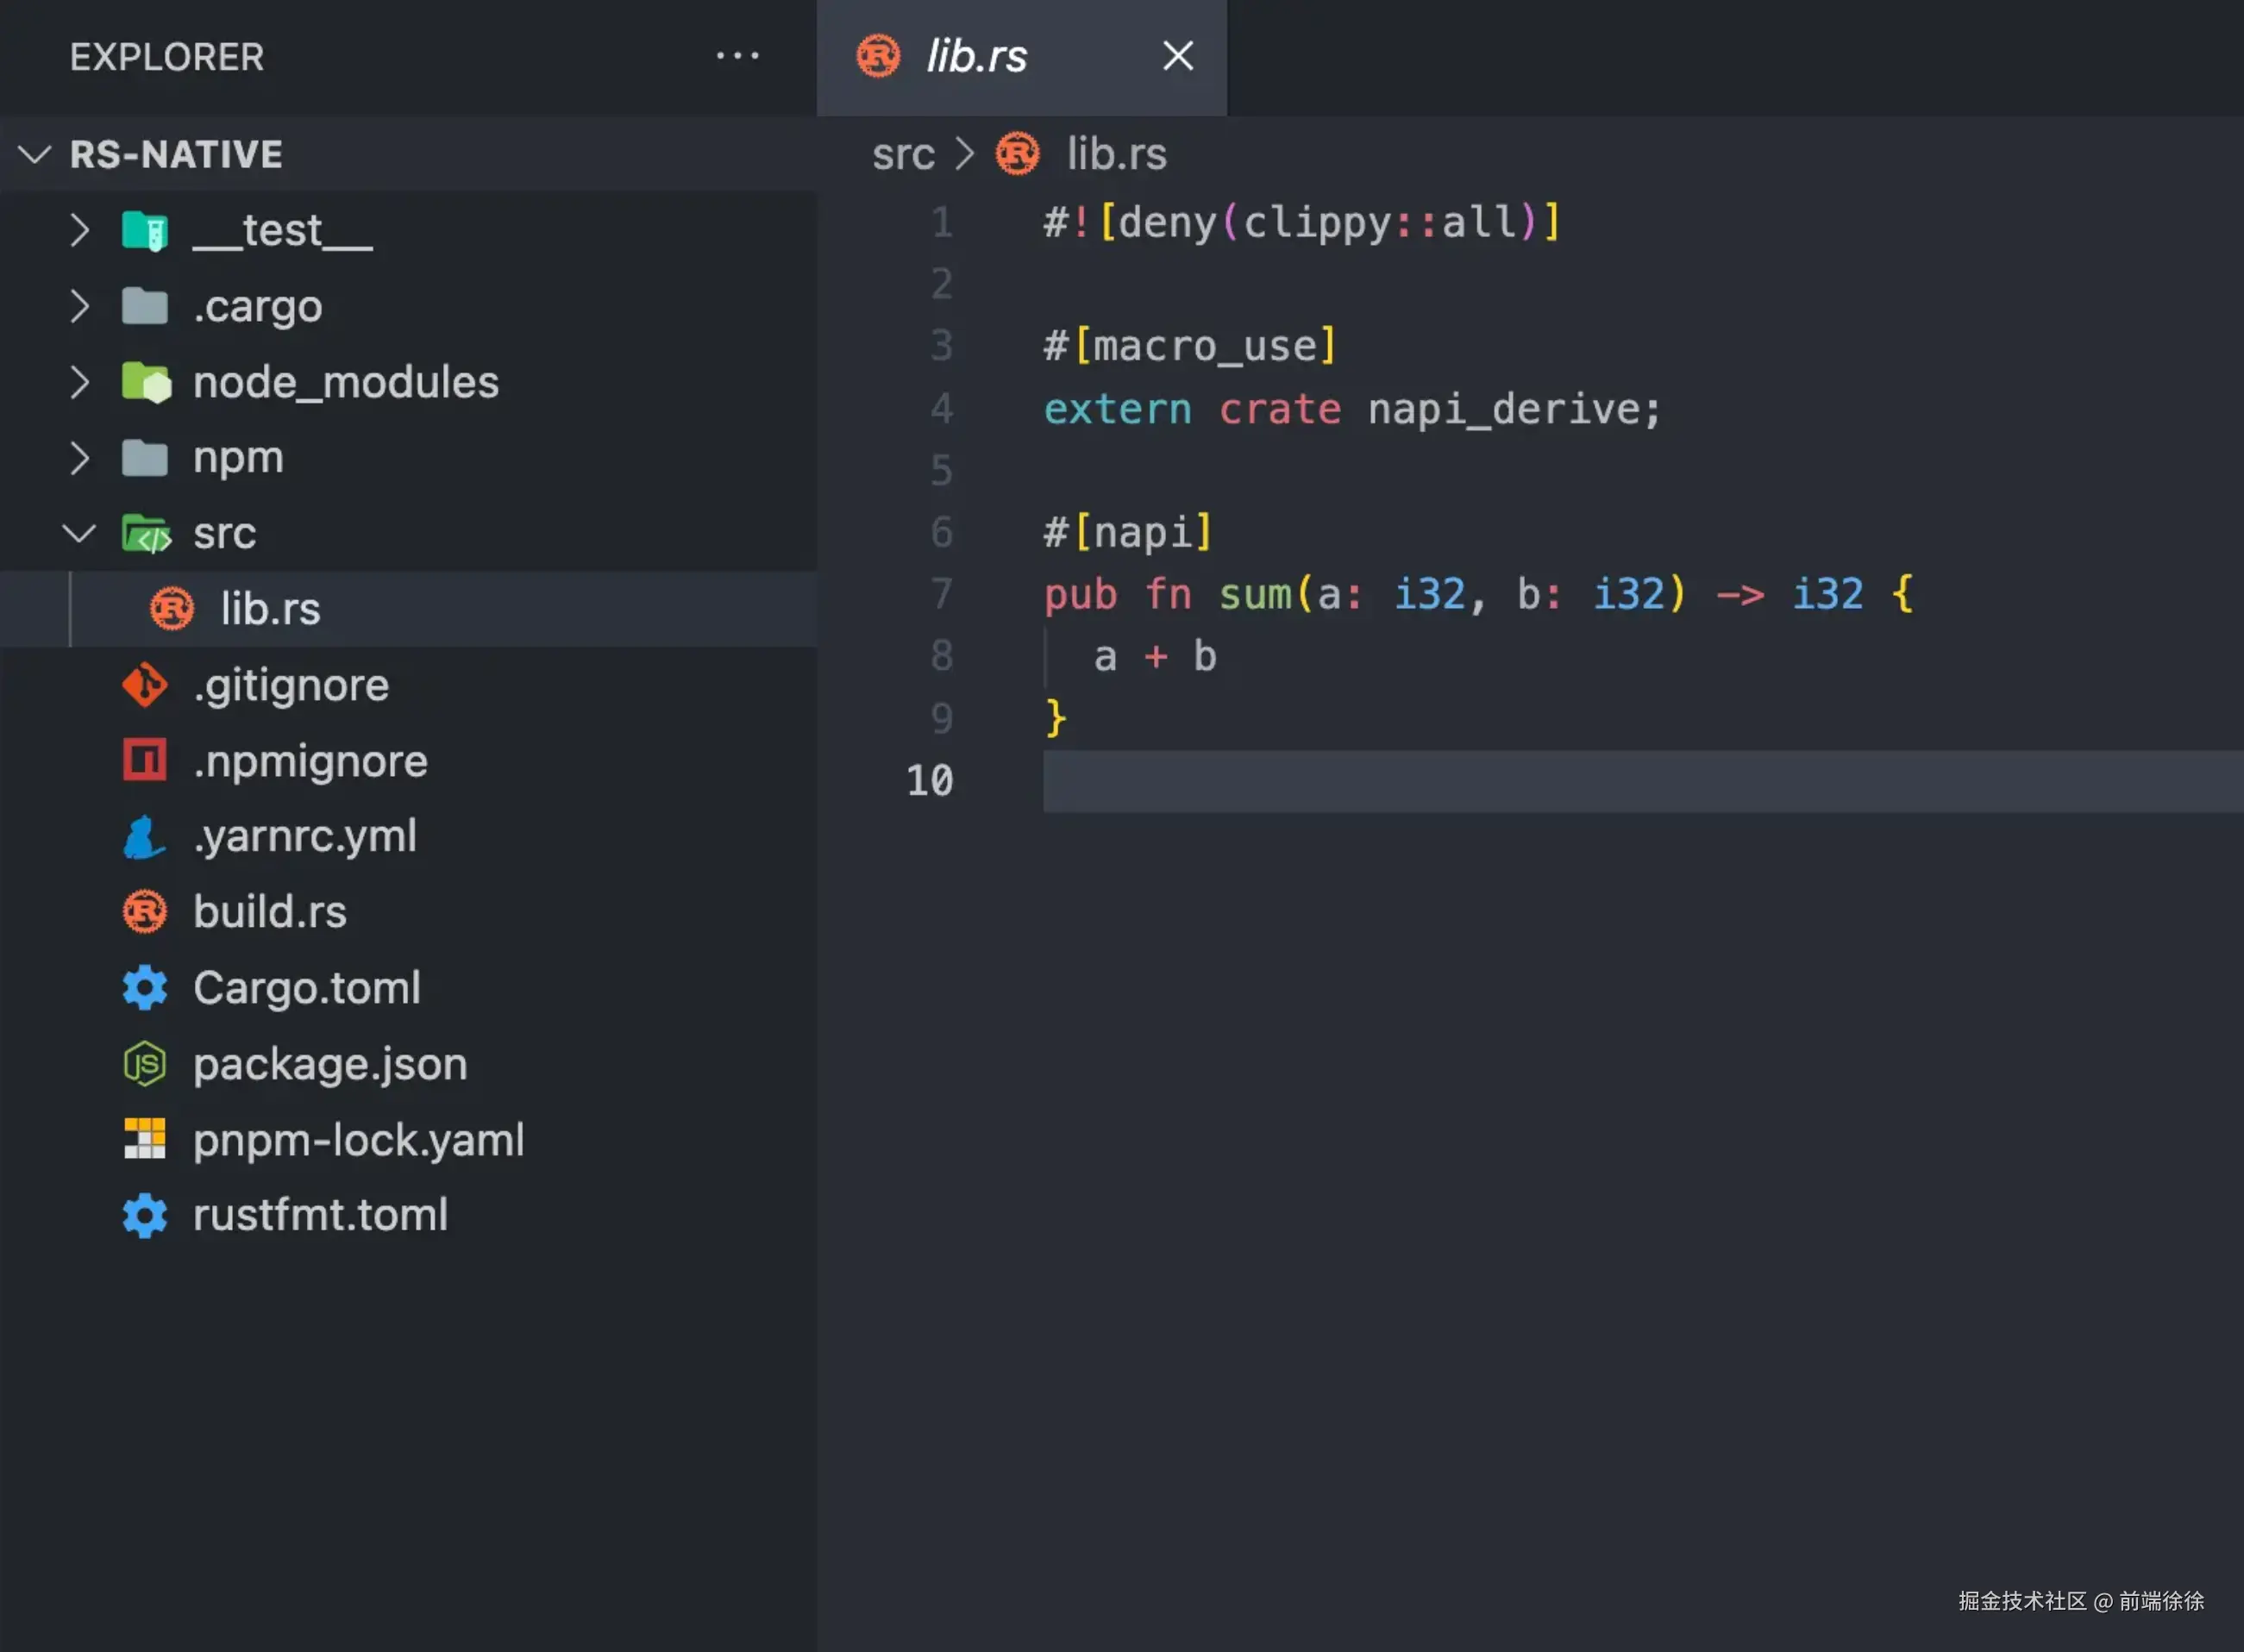Screen dimensions: 2244x1652
Task: Click the gear icon next to Cargo.toml
Action: [x=145, y=988]
